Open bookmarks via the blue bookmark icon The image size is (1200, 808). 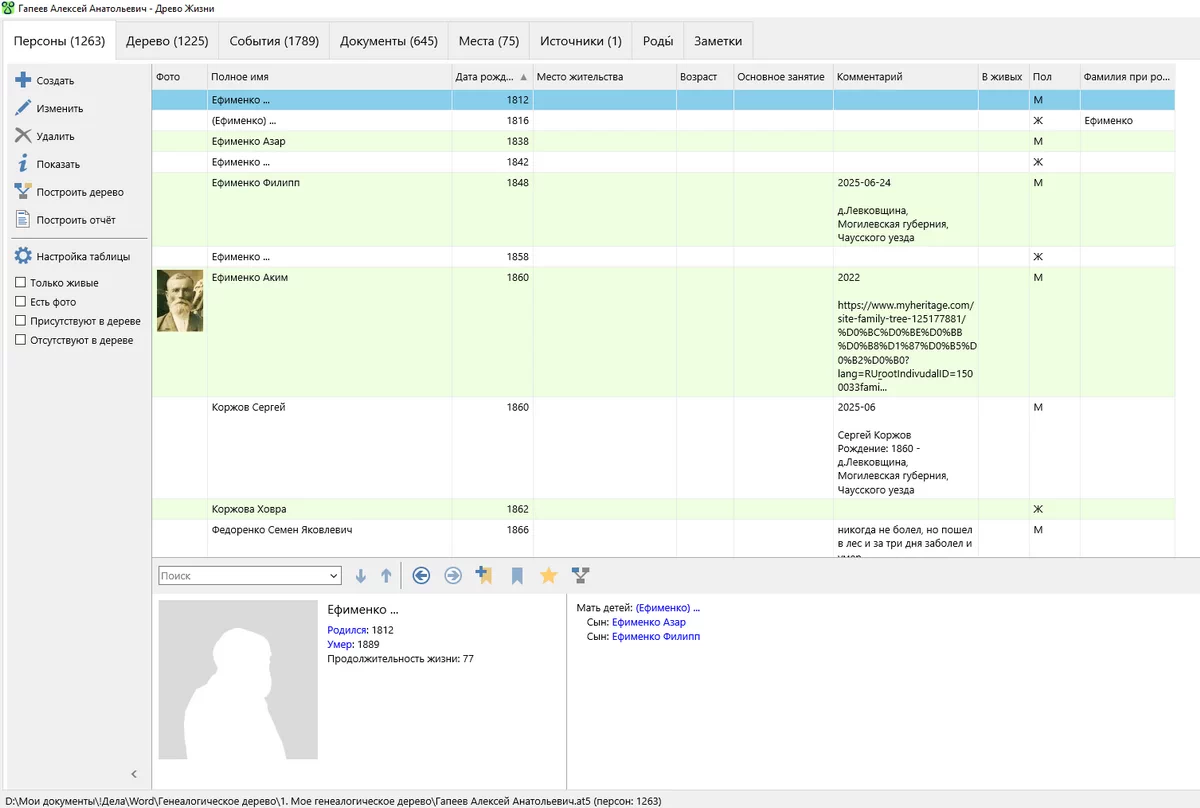coord(517,575)
